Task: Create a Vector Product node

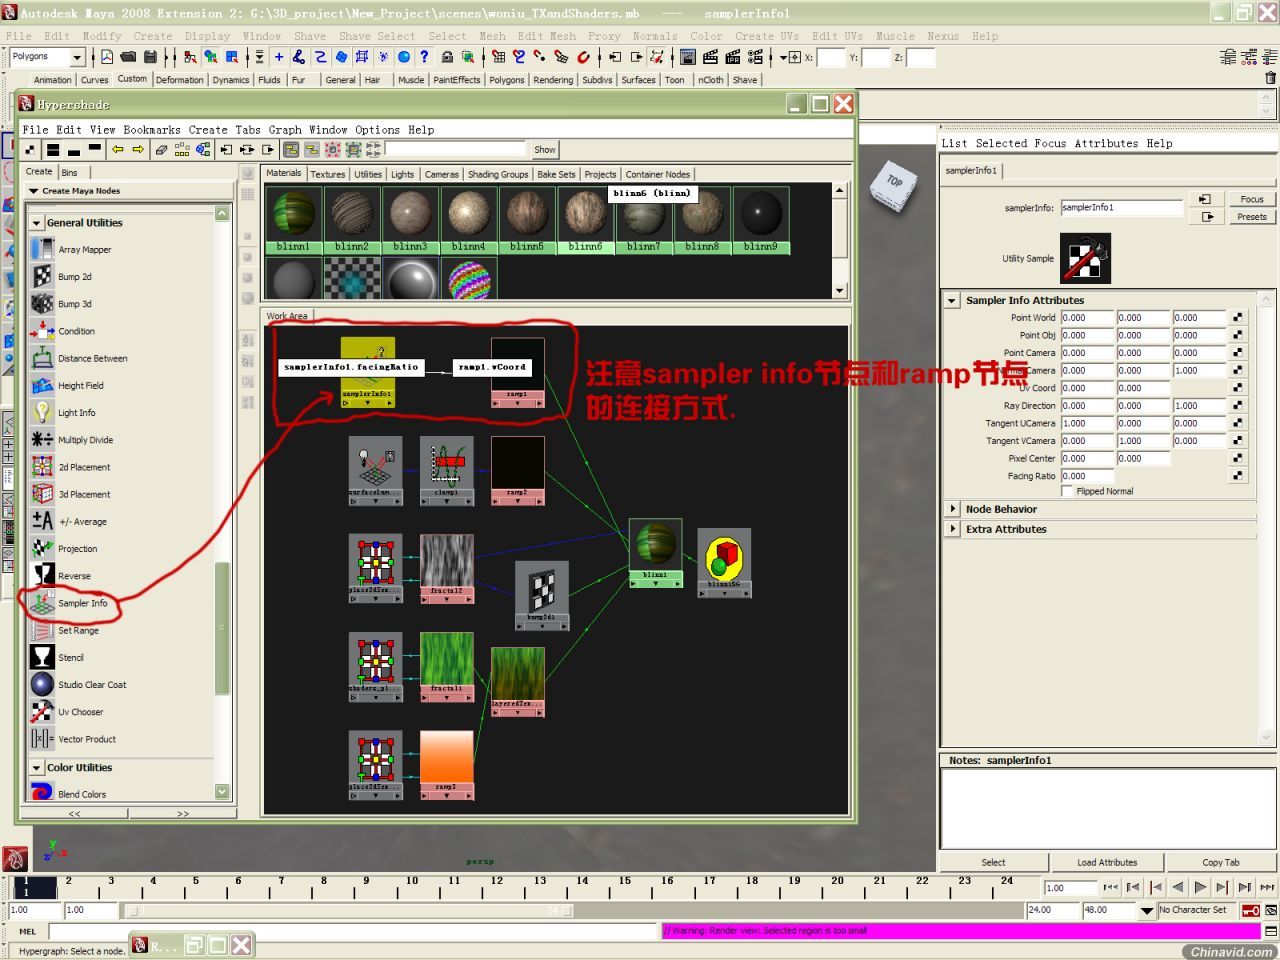Action: pos(74,739)
